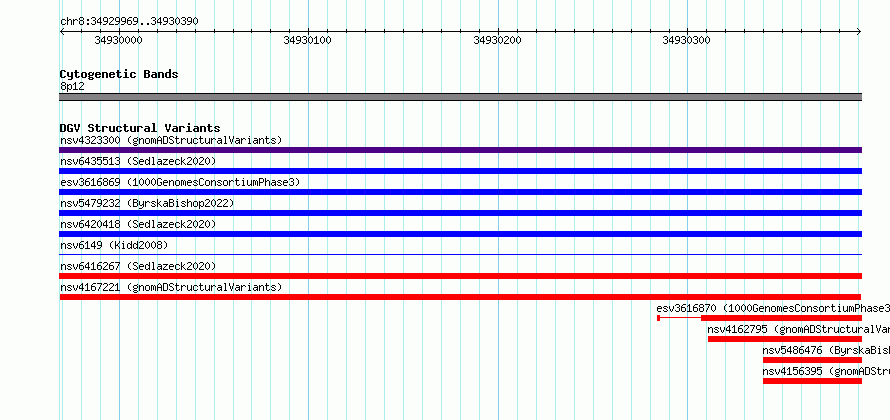
Task: Open the nsv4162795 variant label
Action: click(799, 329)
